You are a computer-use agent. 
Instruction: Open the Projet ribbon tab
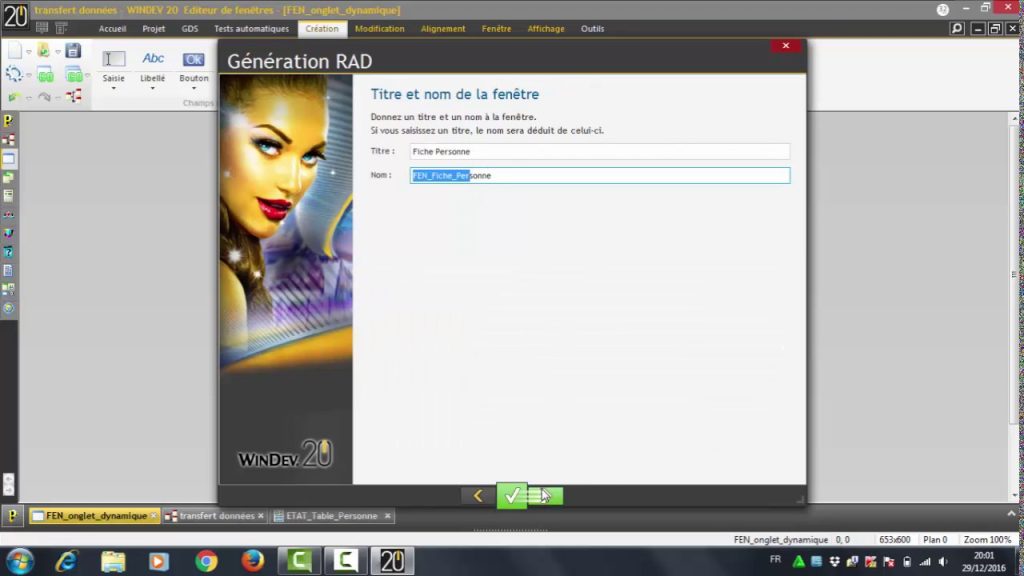pyautogui.click(x=154, y=29)
